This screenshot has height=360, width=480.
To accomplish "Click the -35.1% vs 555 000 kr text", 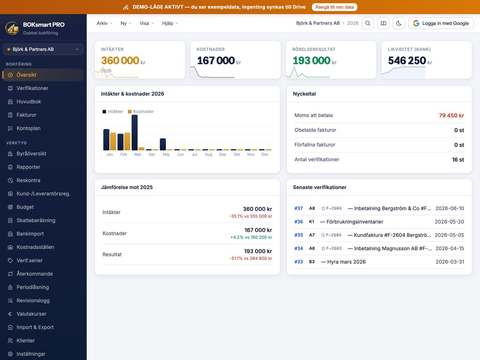I will [x=251, y=216].
